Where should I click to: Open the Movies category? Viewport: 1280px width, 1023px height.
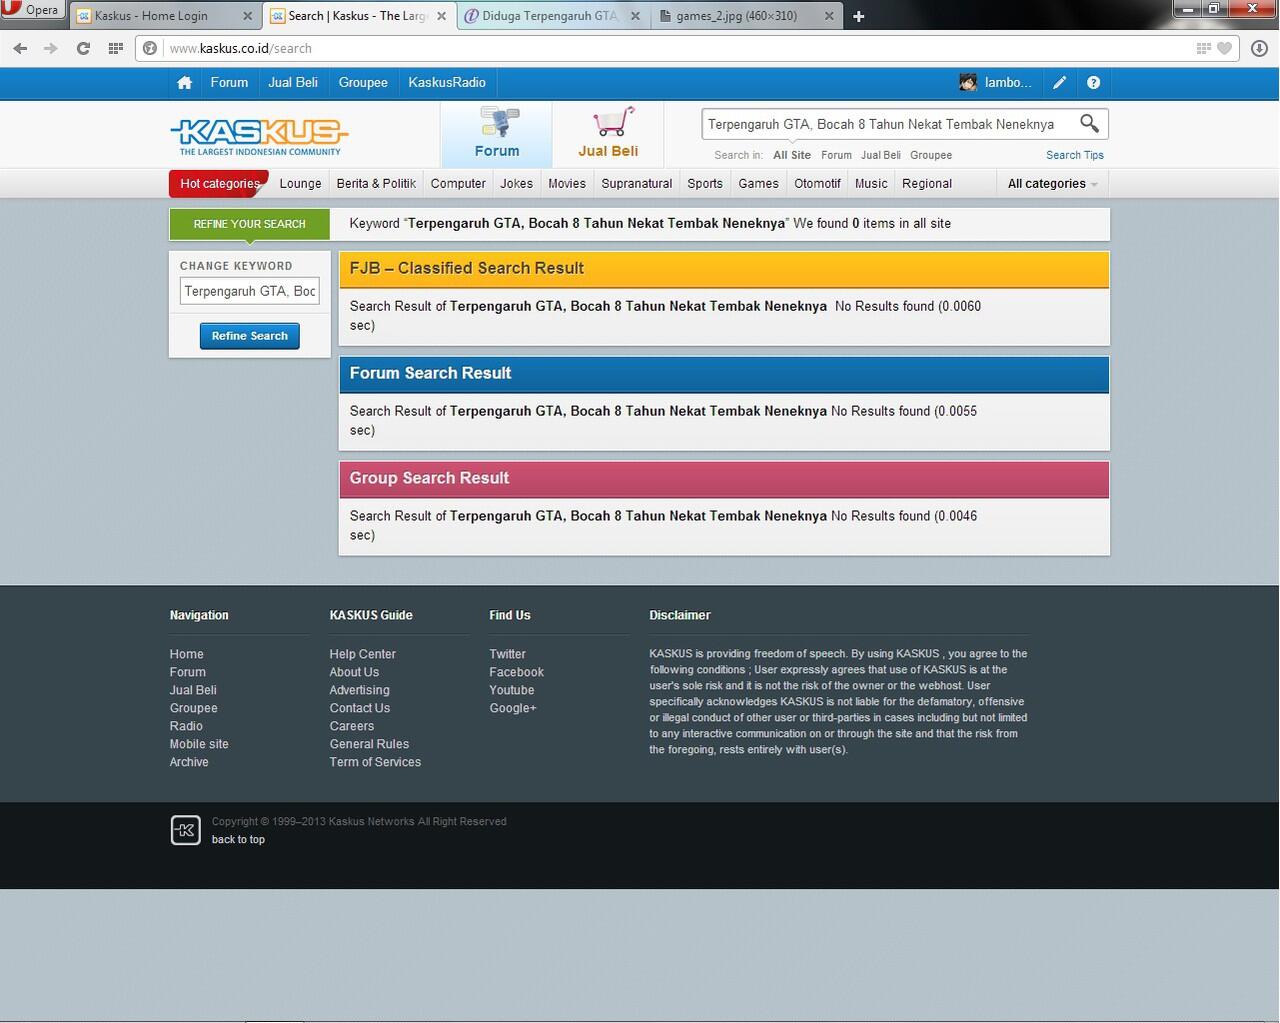pos(567,184)
